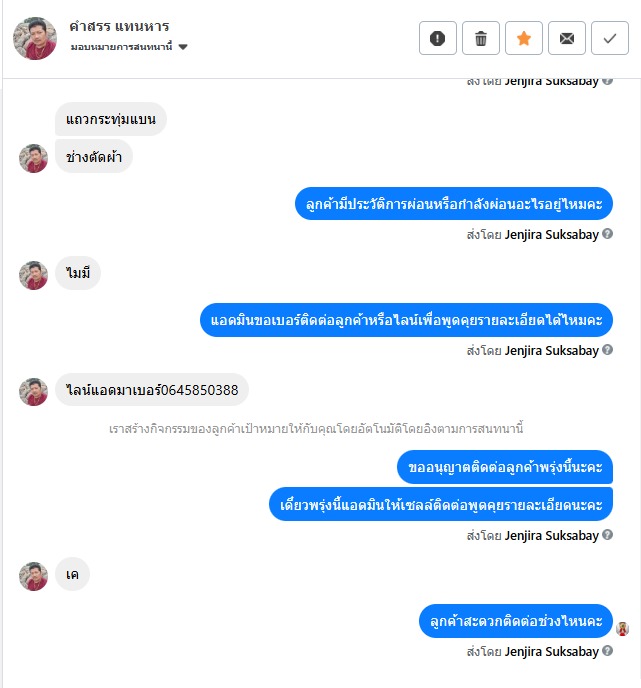Mark conversation done with checkmark icon
The width and height of the screenshot is (641, 688).
click(x=610, y=38)
